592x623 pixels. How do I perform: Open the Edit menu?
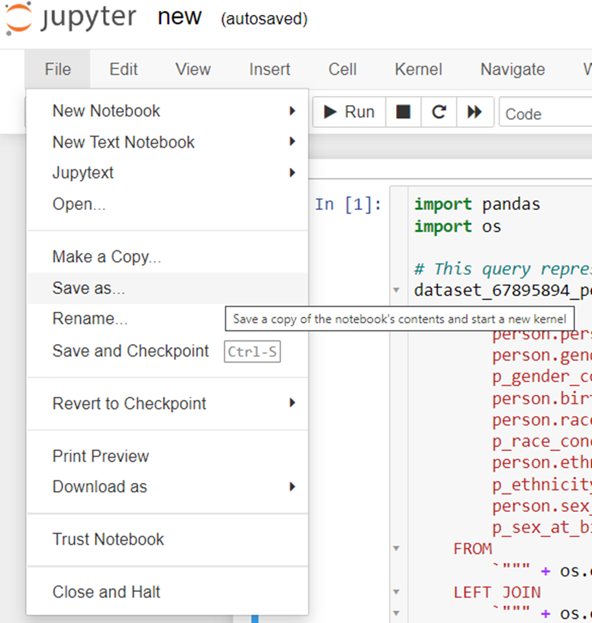124,69
